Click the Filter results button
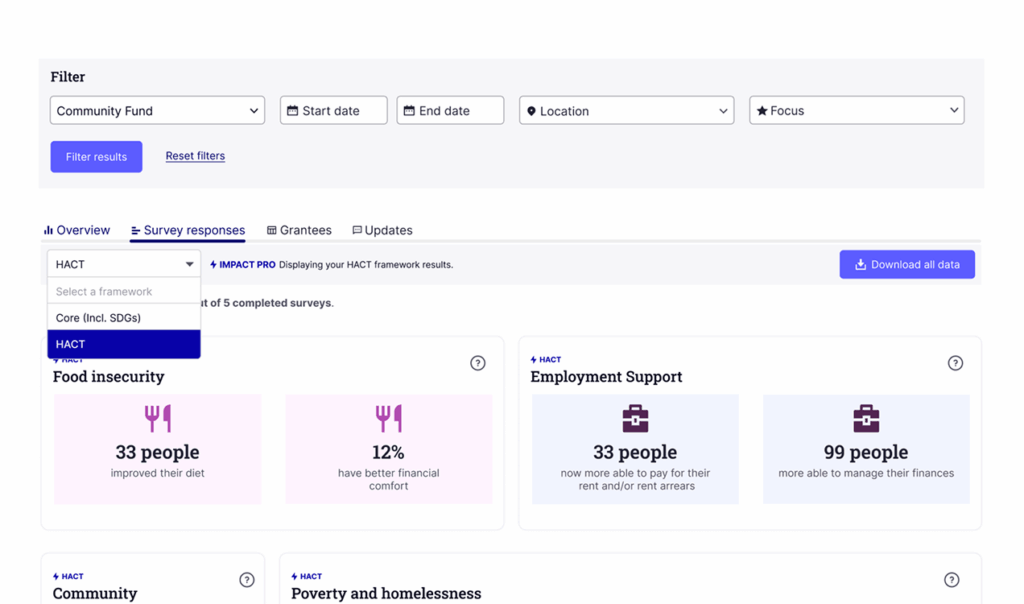Image resolution: width=1024 pixels, height=604 pixels. pyautogui.click(x=96, y=157)
